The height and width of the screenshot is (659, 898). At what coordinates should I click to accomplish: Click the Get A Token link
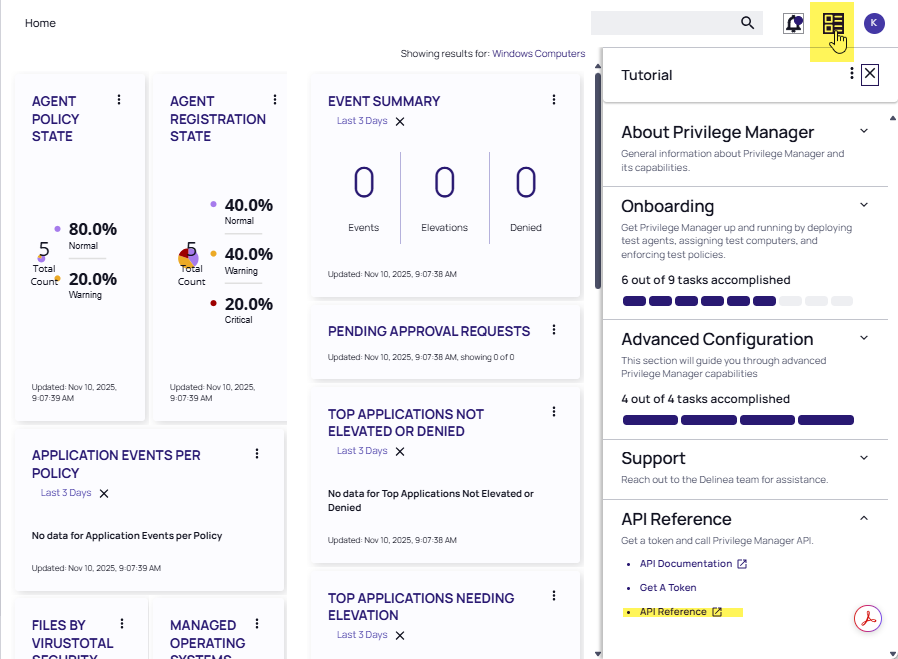(668, 588)
